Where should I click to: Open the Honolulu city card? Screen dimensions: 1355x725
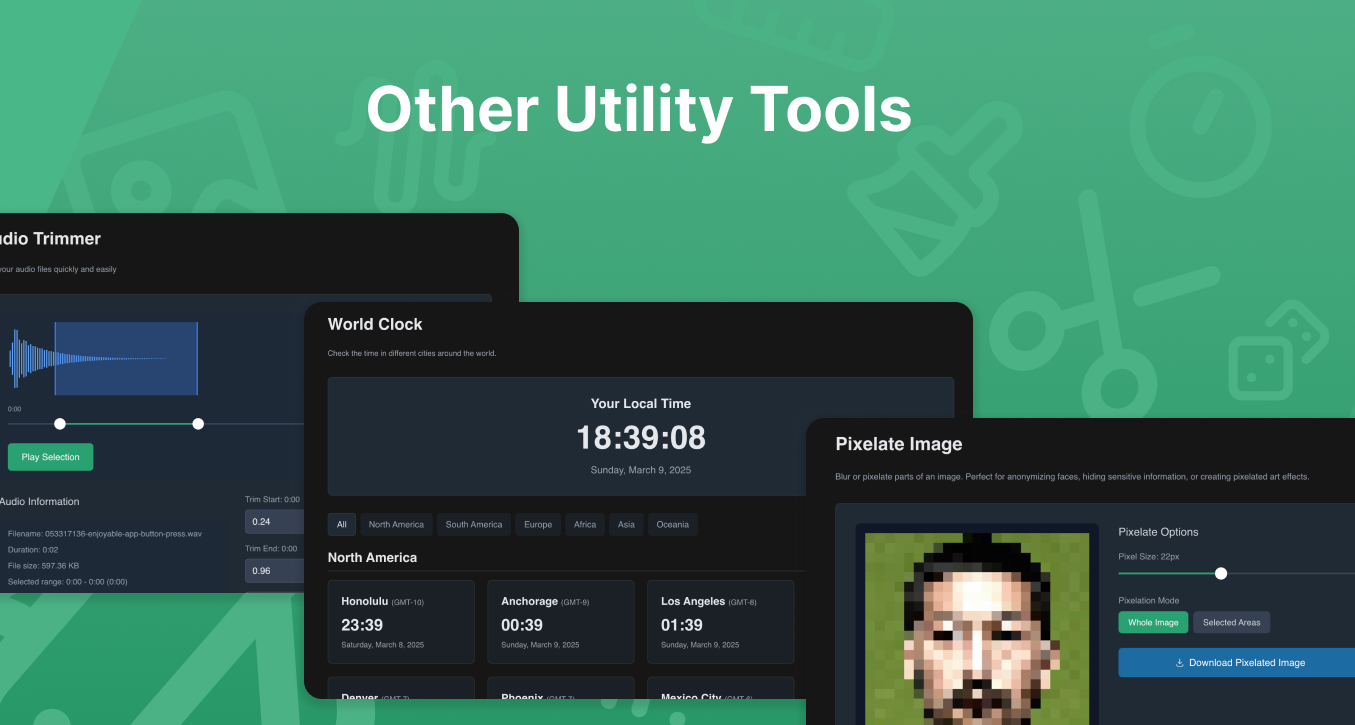click(x=401, y=622)
